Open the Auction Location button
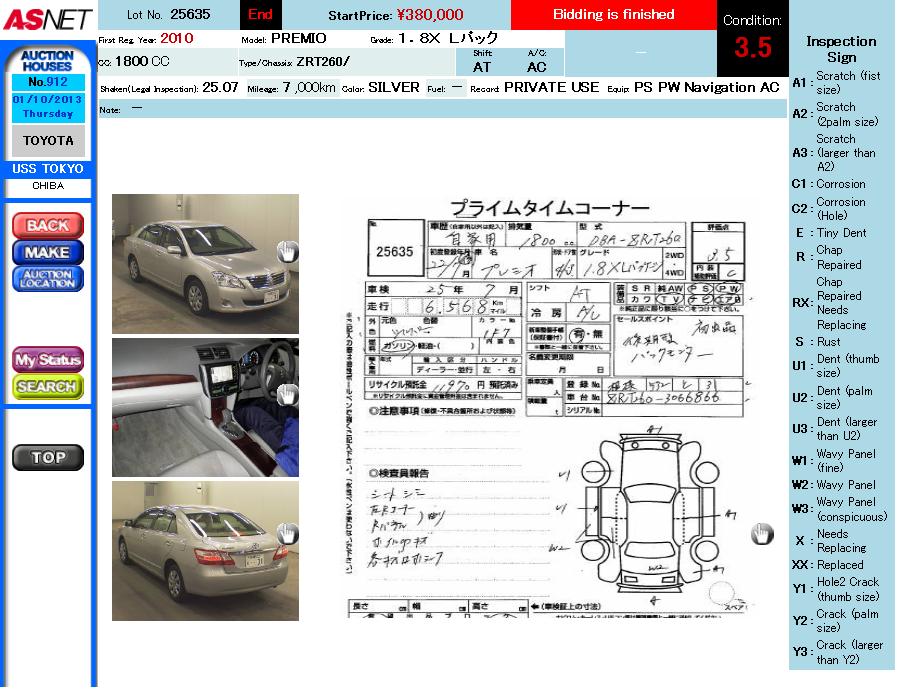Screen dimensions: 915x691 coord(47,279)
